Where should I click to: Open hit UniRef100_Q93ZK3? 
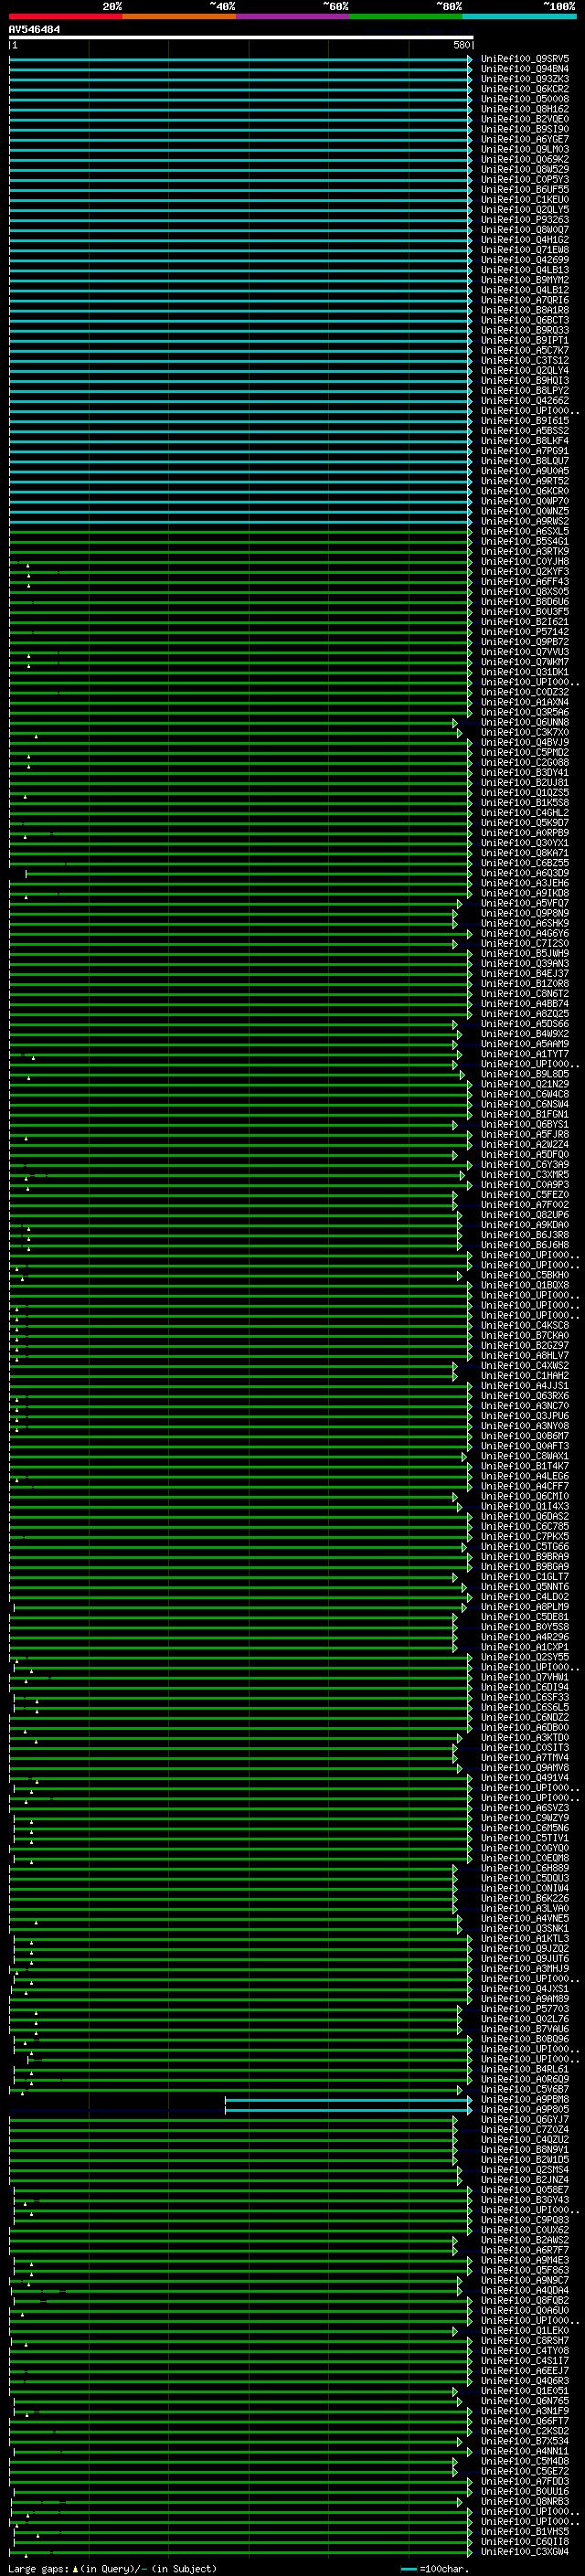pyautogui.click(x=525, y=79)
